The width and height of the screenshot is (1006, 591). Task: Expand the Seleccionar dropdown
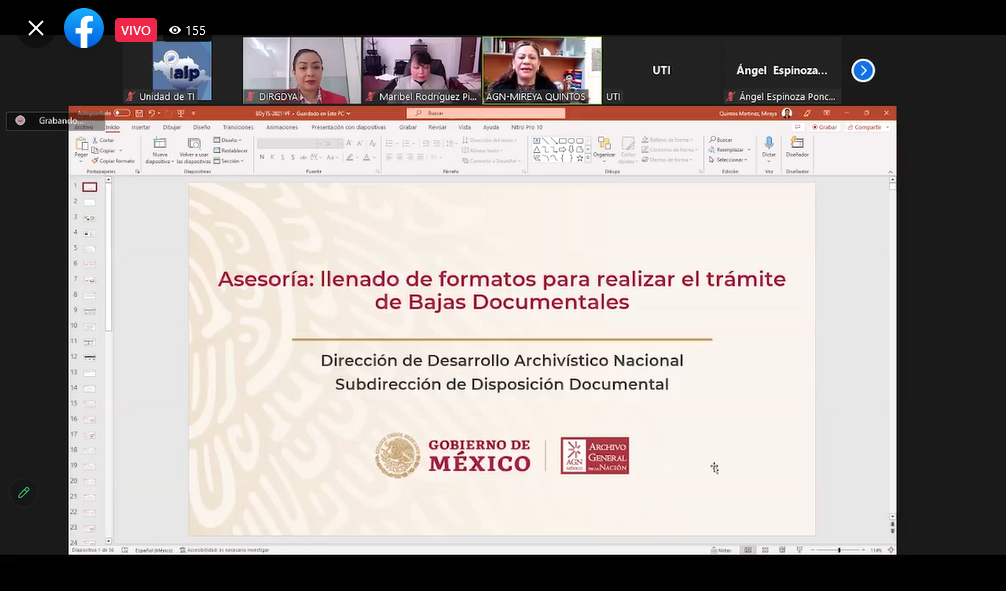tap(730, 160)
